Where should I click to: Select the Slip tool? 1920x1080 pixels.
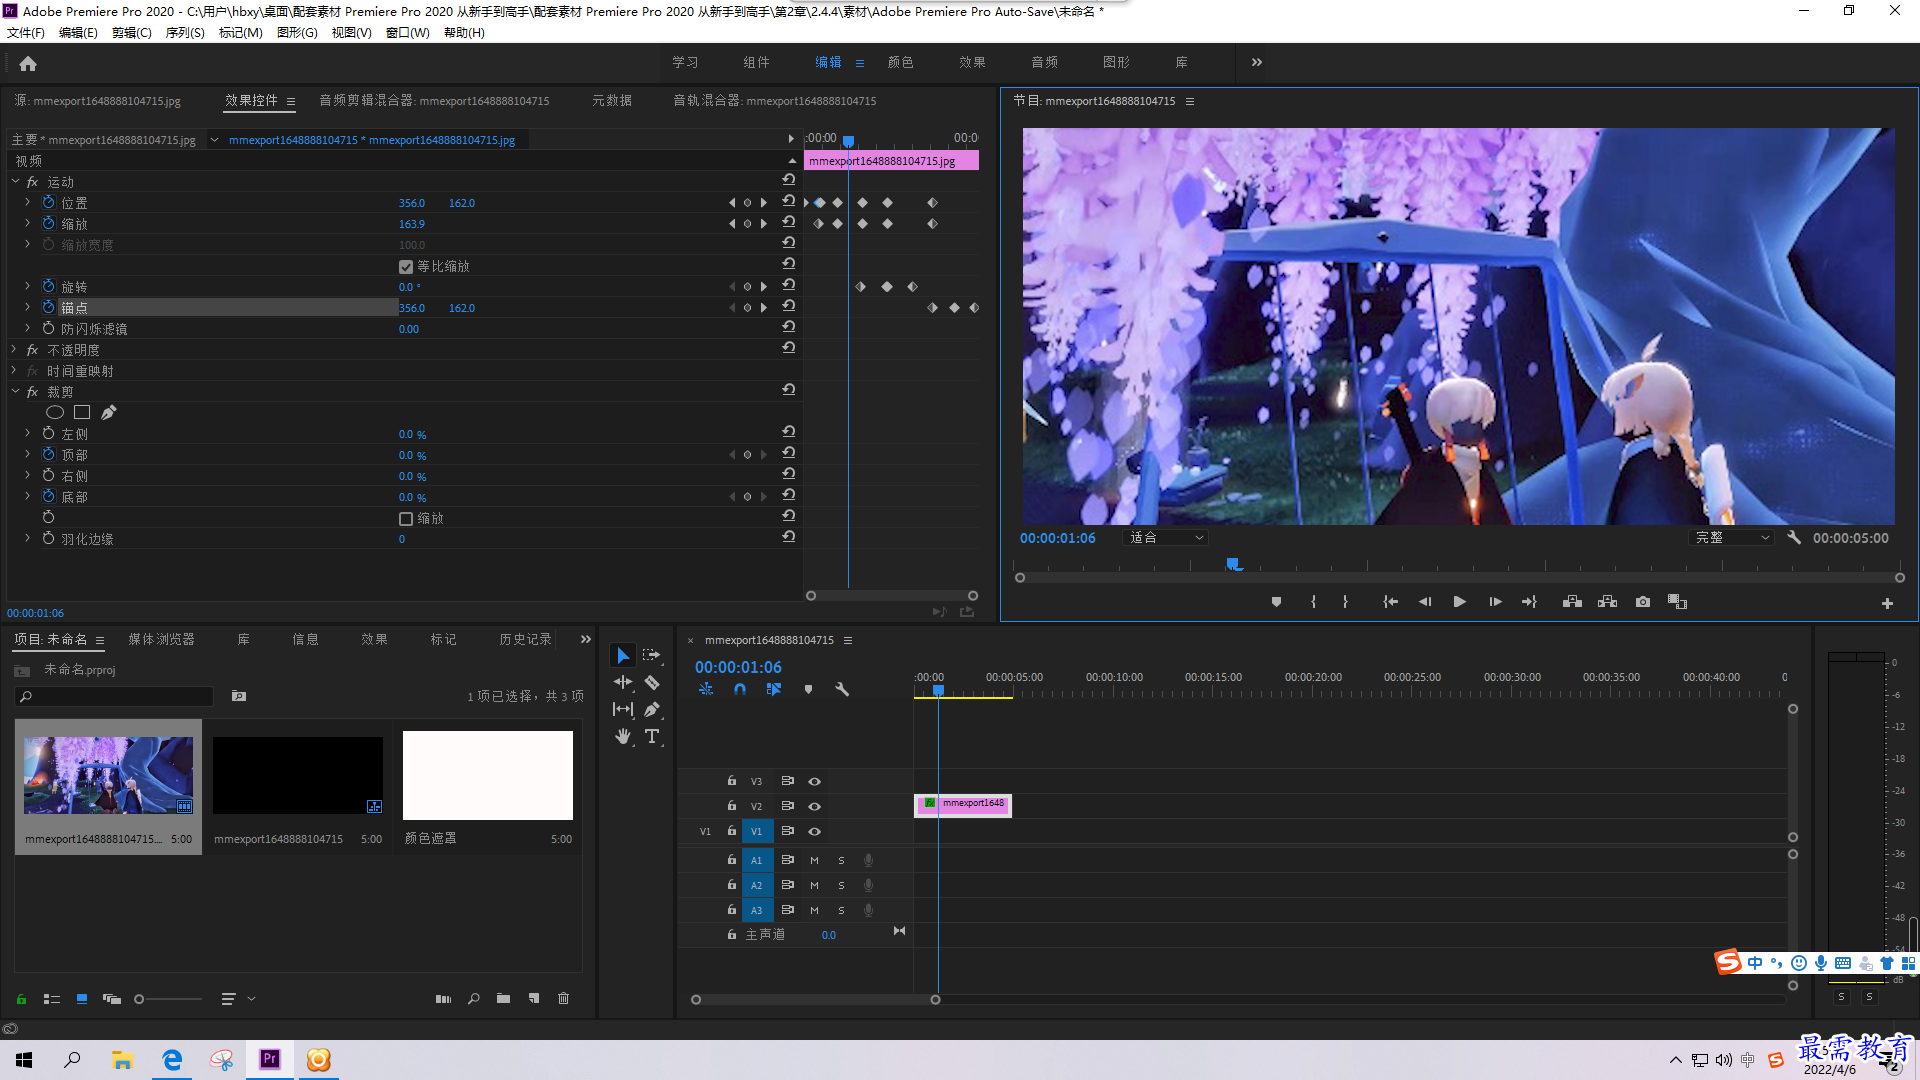coord(623,710)
